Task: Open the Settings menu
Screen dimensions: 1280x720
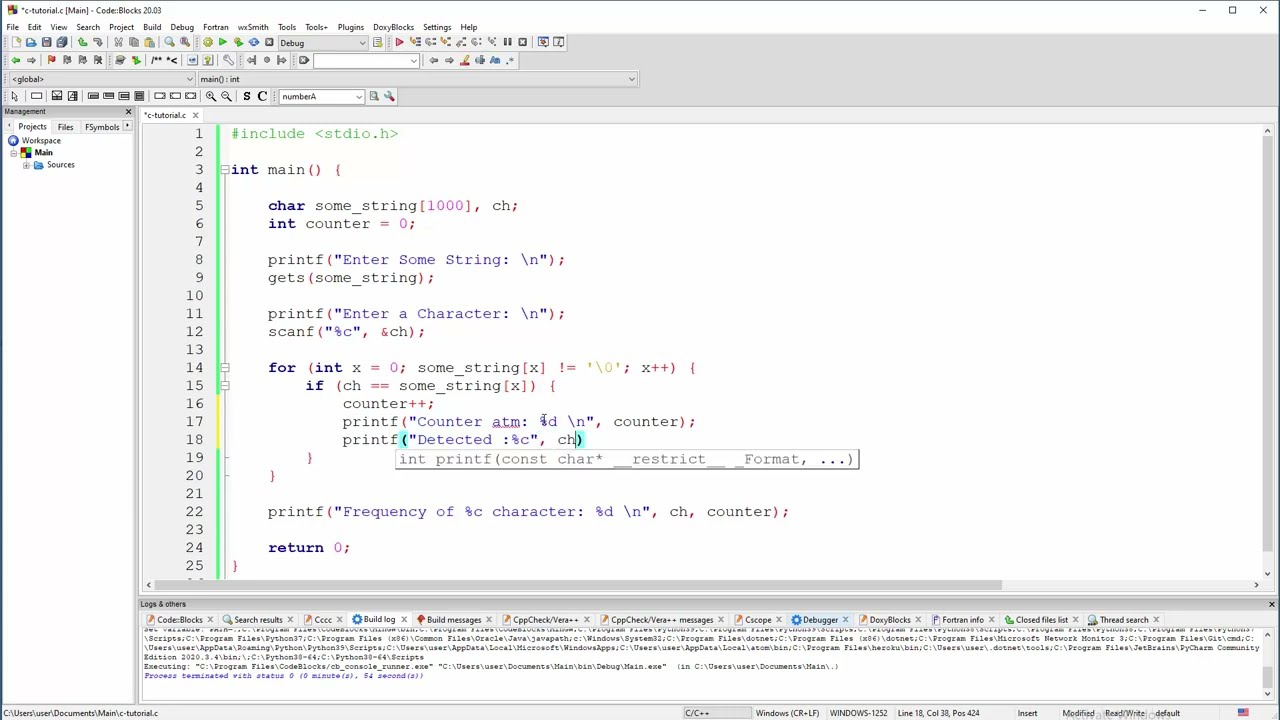Action: click(437, 27)
